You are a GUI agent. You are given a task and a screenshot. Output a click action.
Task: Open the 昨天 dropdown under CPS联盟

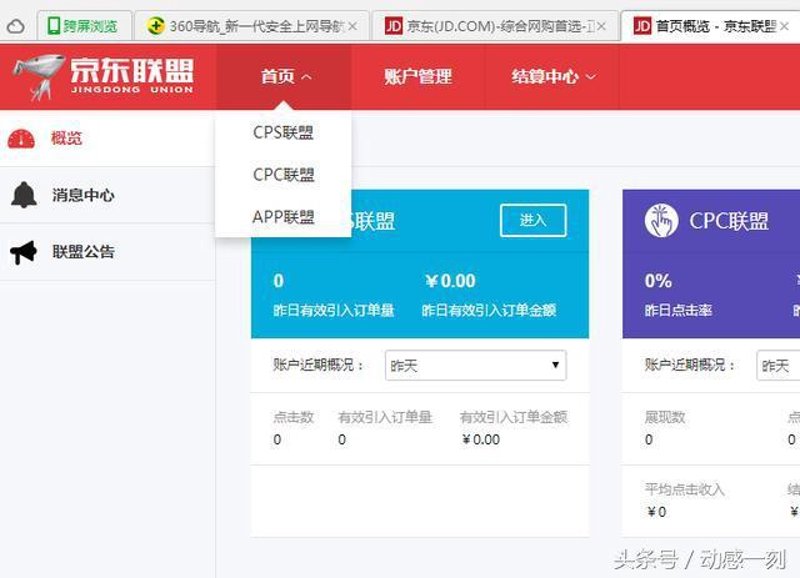[x=476, y=365]
